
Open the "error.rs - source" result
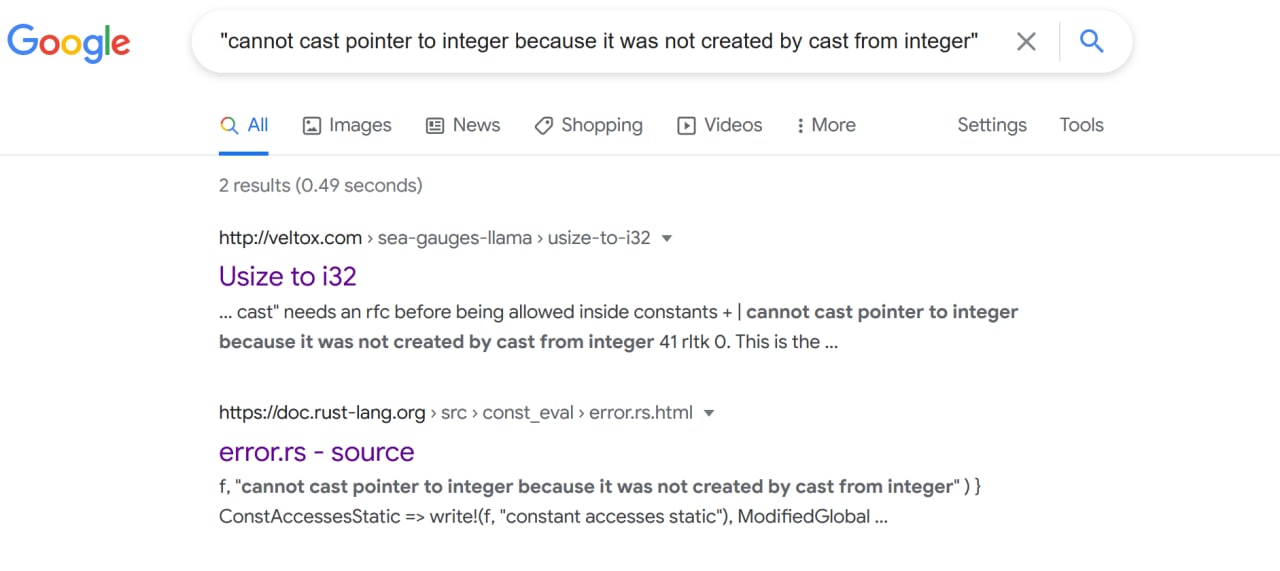point(316,452)
